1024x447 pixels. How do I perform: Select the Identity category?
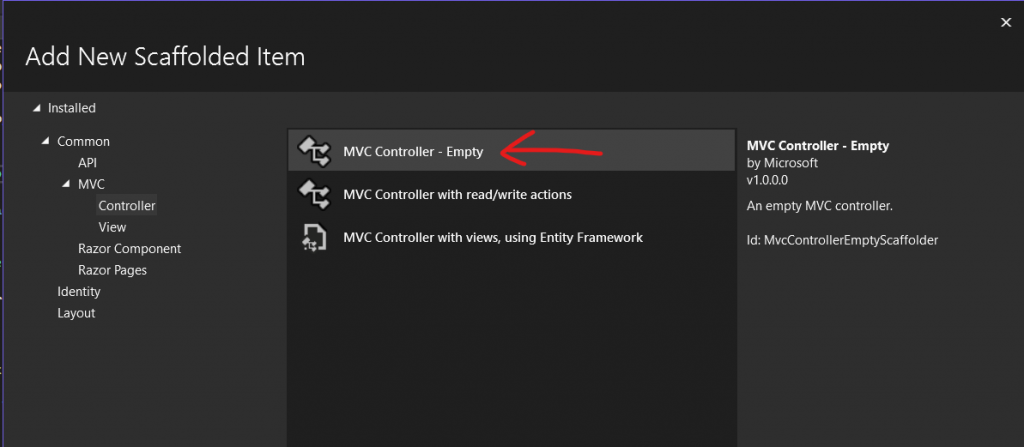(79, 292)
